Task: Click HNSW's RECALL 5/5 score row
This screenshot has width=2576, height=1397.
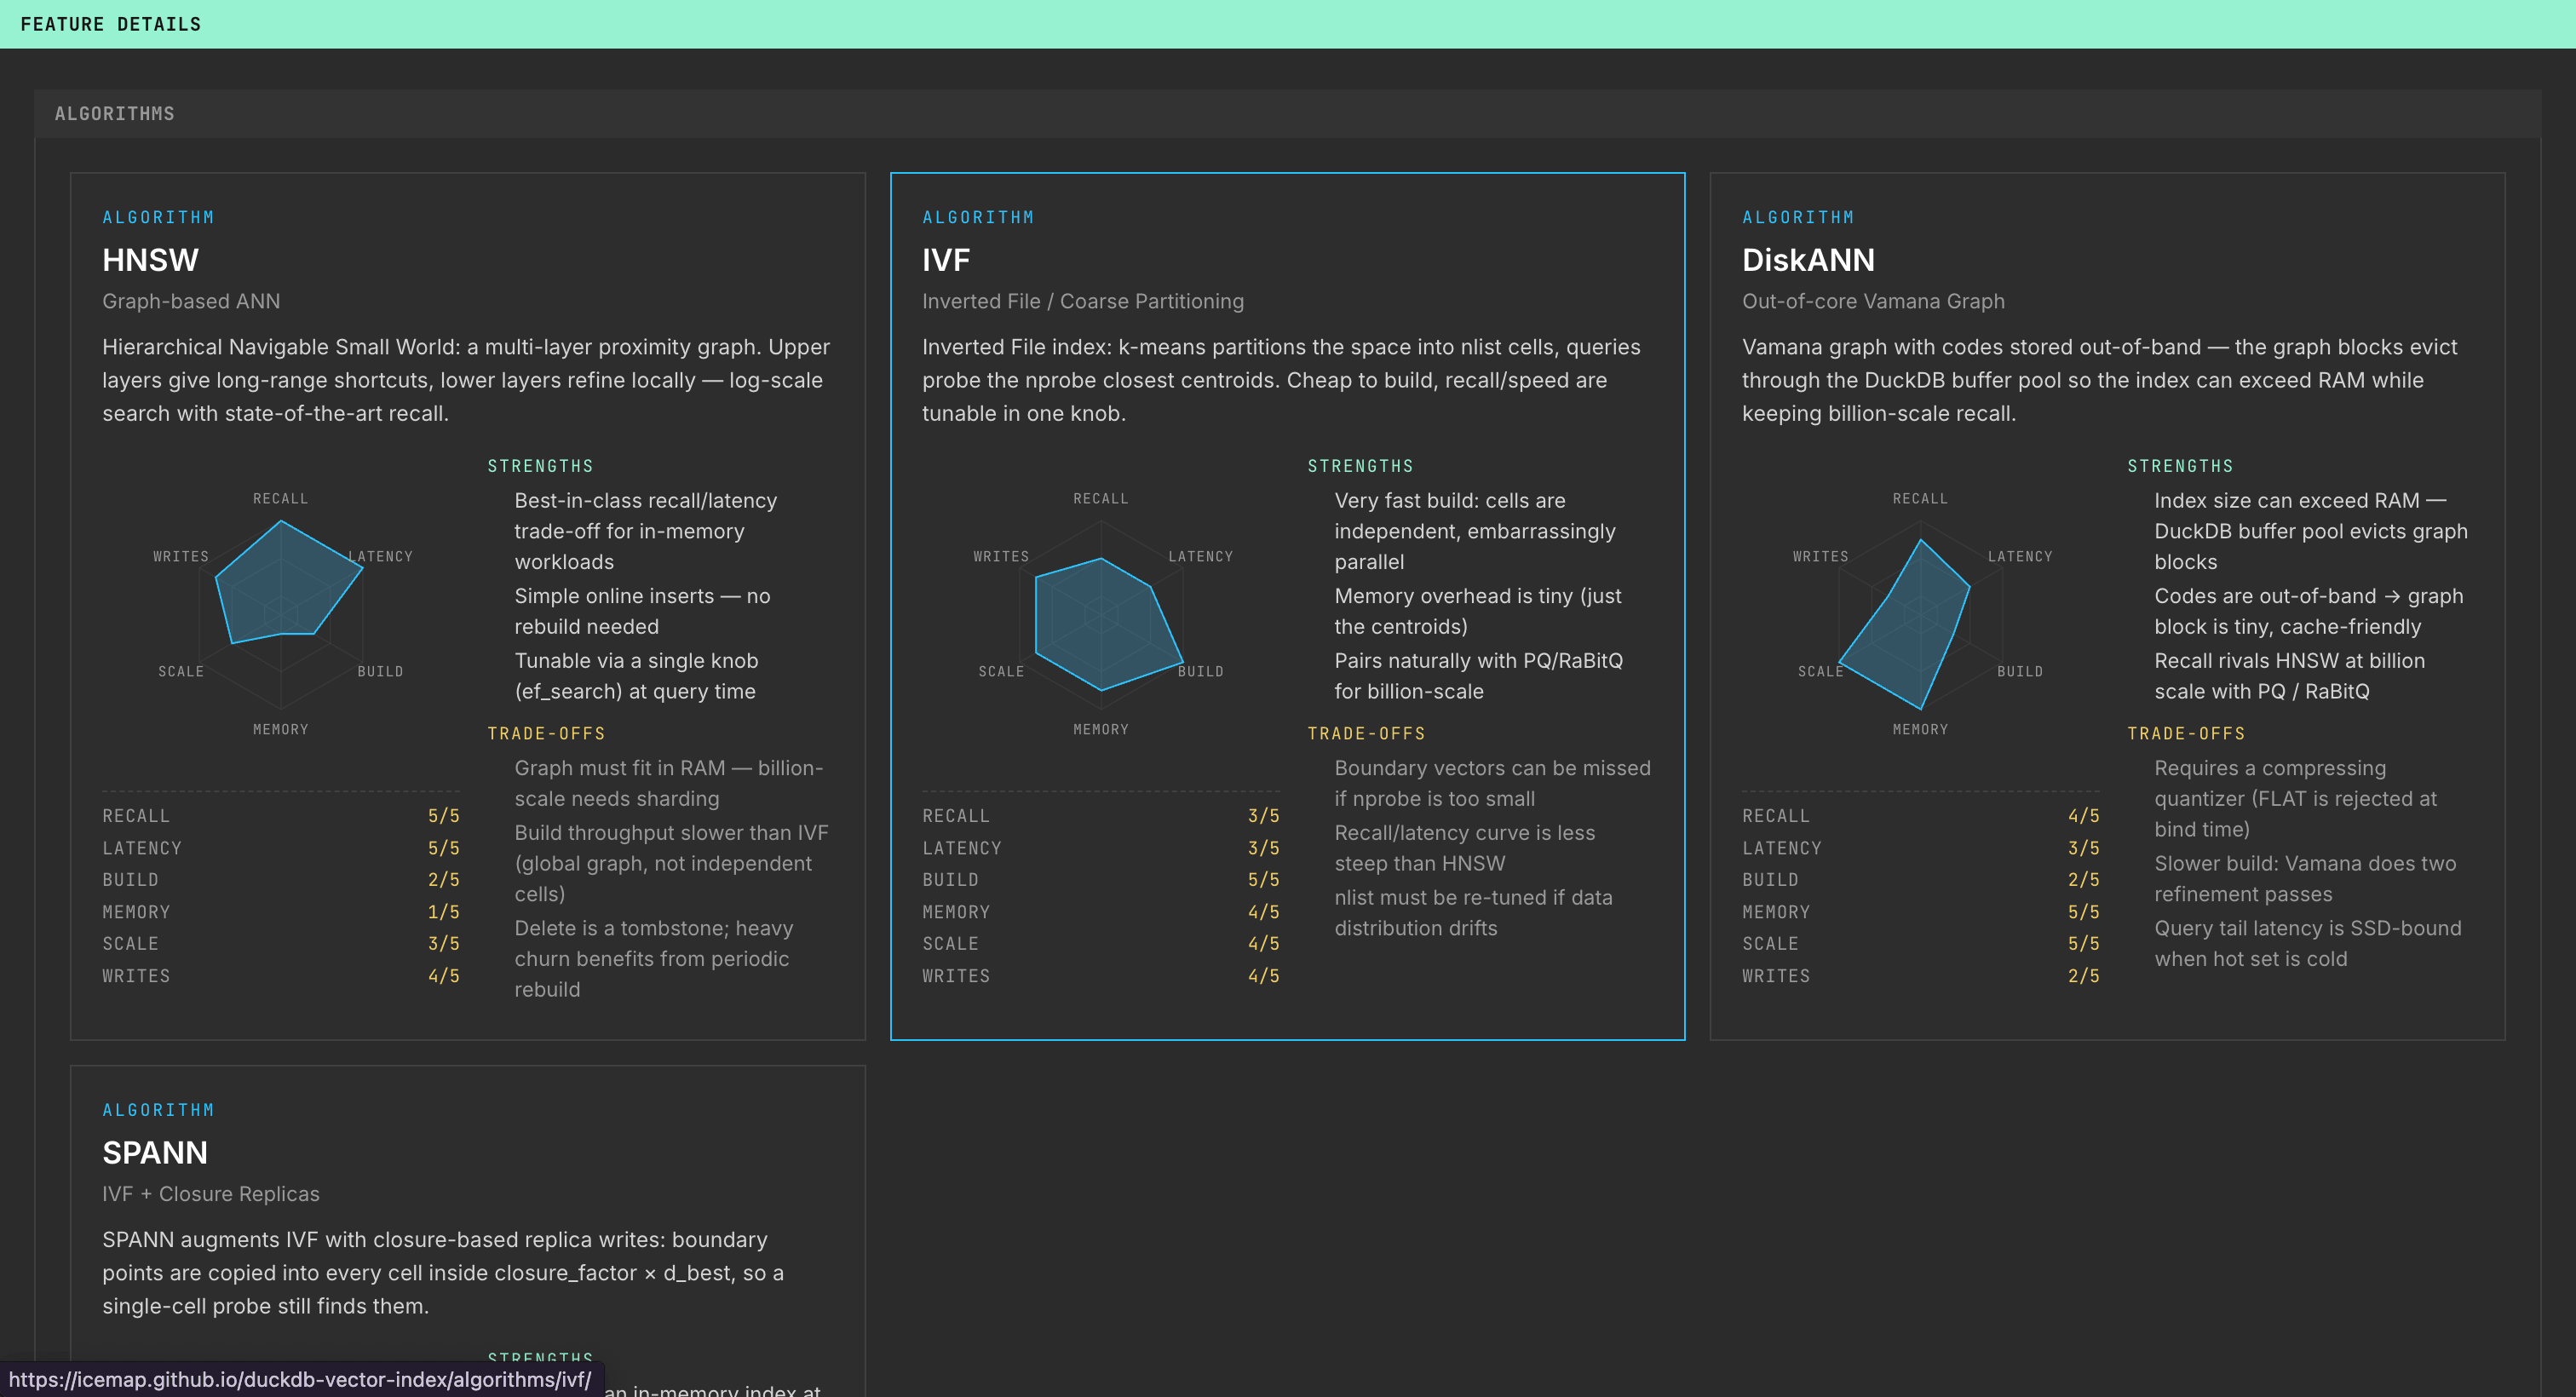Action: tap(280, 816)
